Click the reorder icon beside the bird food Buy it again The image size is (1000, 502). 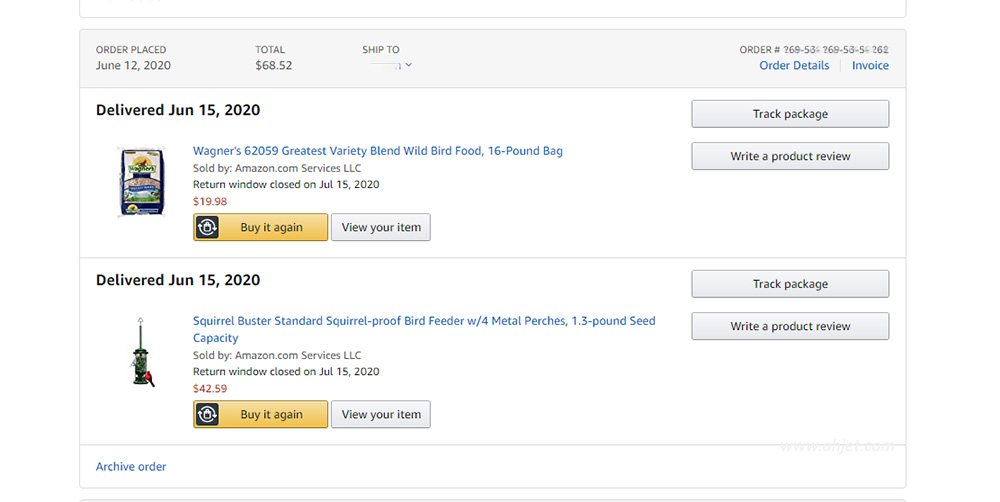click(x=207, y=227)
